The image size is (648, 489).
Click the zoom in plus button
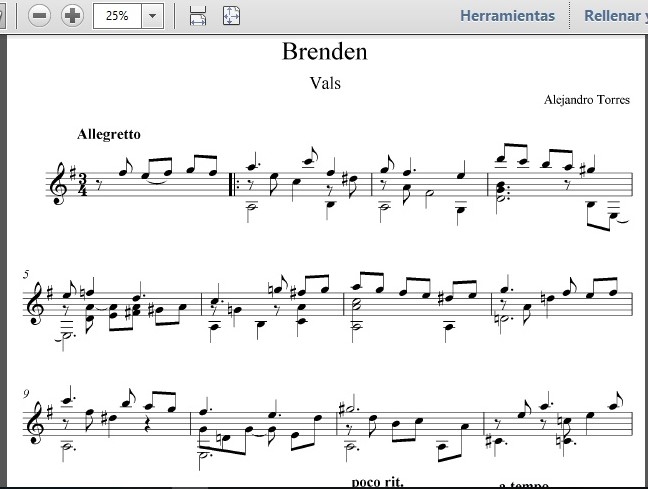point(72,15)
